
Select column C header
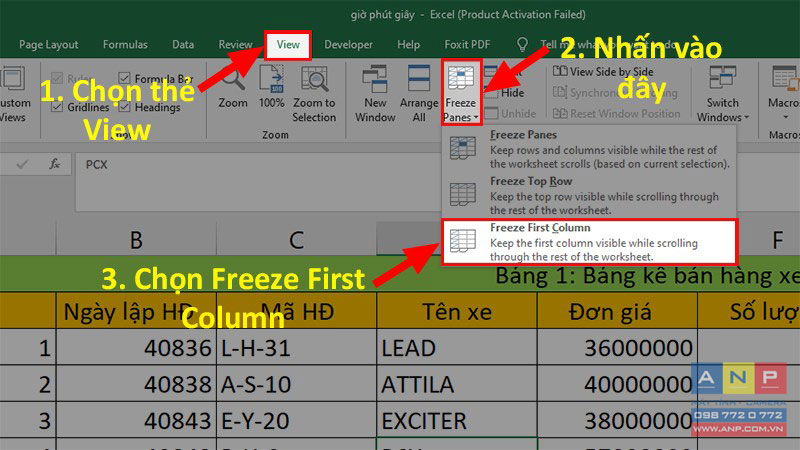[x=296, y=239]
